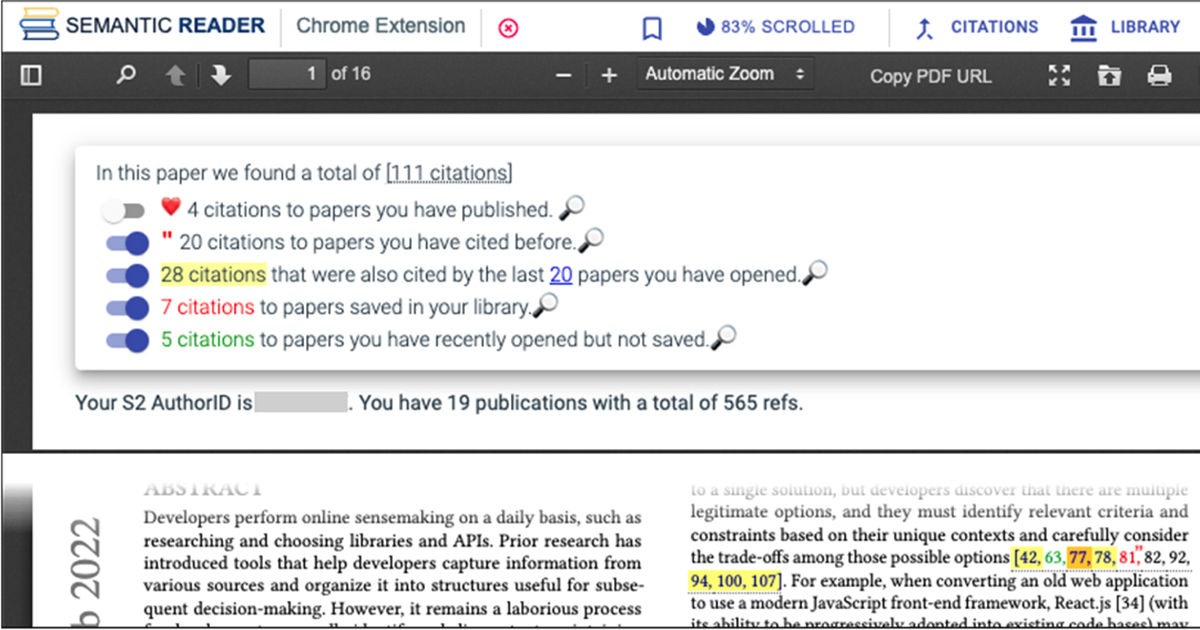Enter fullscreen presentation mode
The width and height of the screenshot is (1200, 630).
(1059, 75)
